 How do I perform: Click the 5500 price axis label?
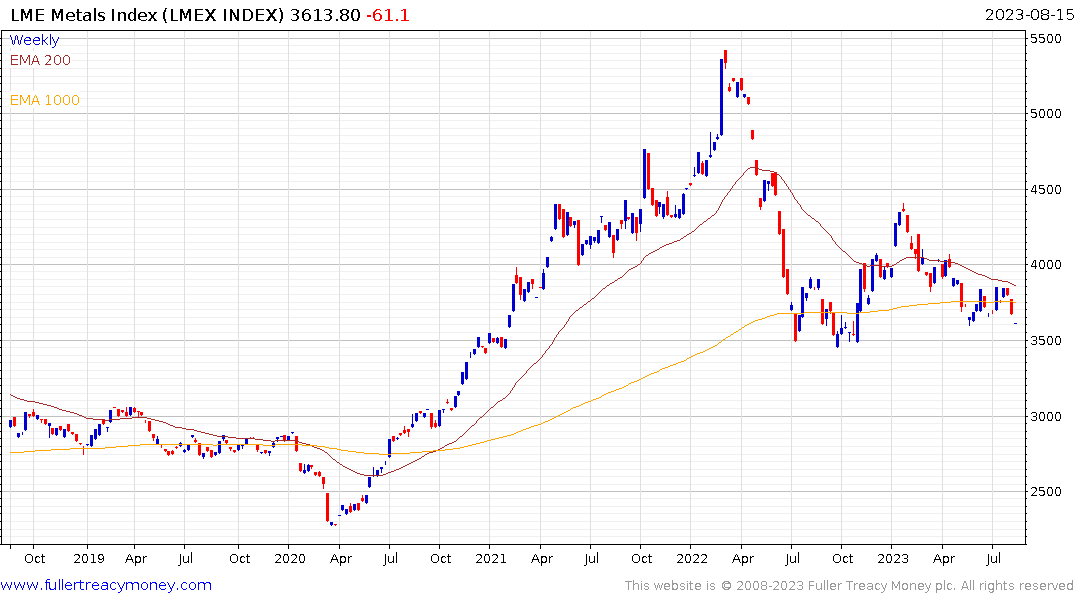[1046, 39]
